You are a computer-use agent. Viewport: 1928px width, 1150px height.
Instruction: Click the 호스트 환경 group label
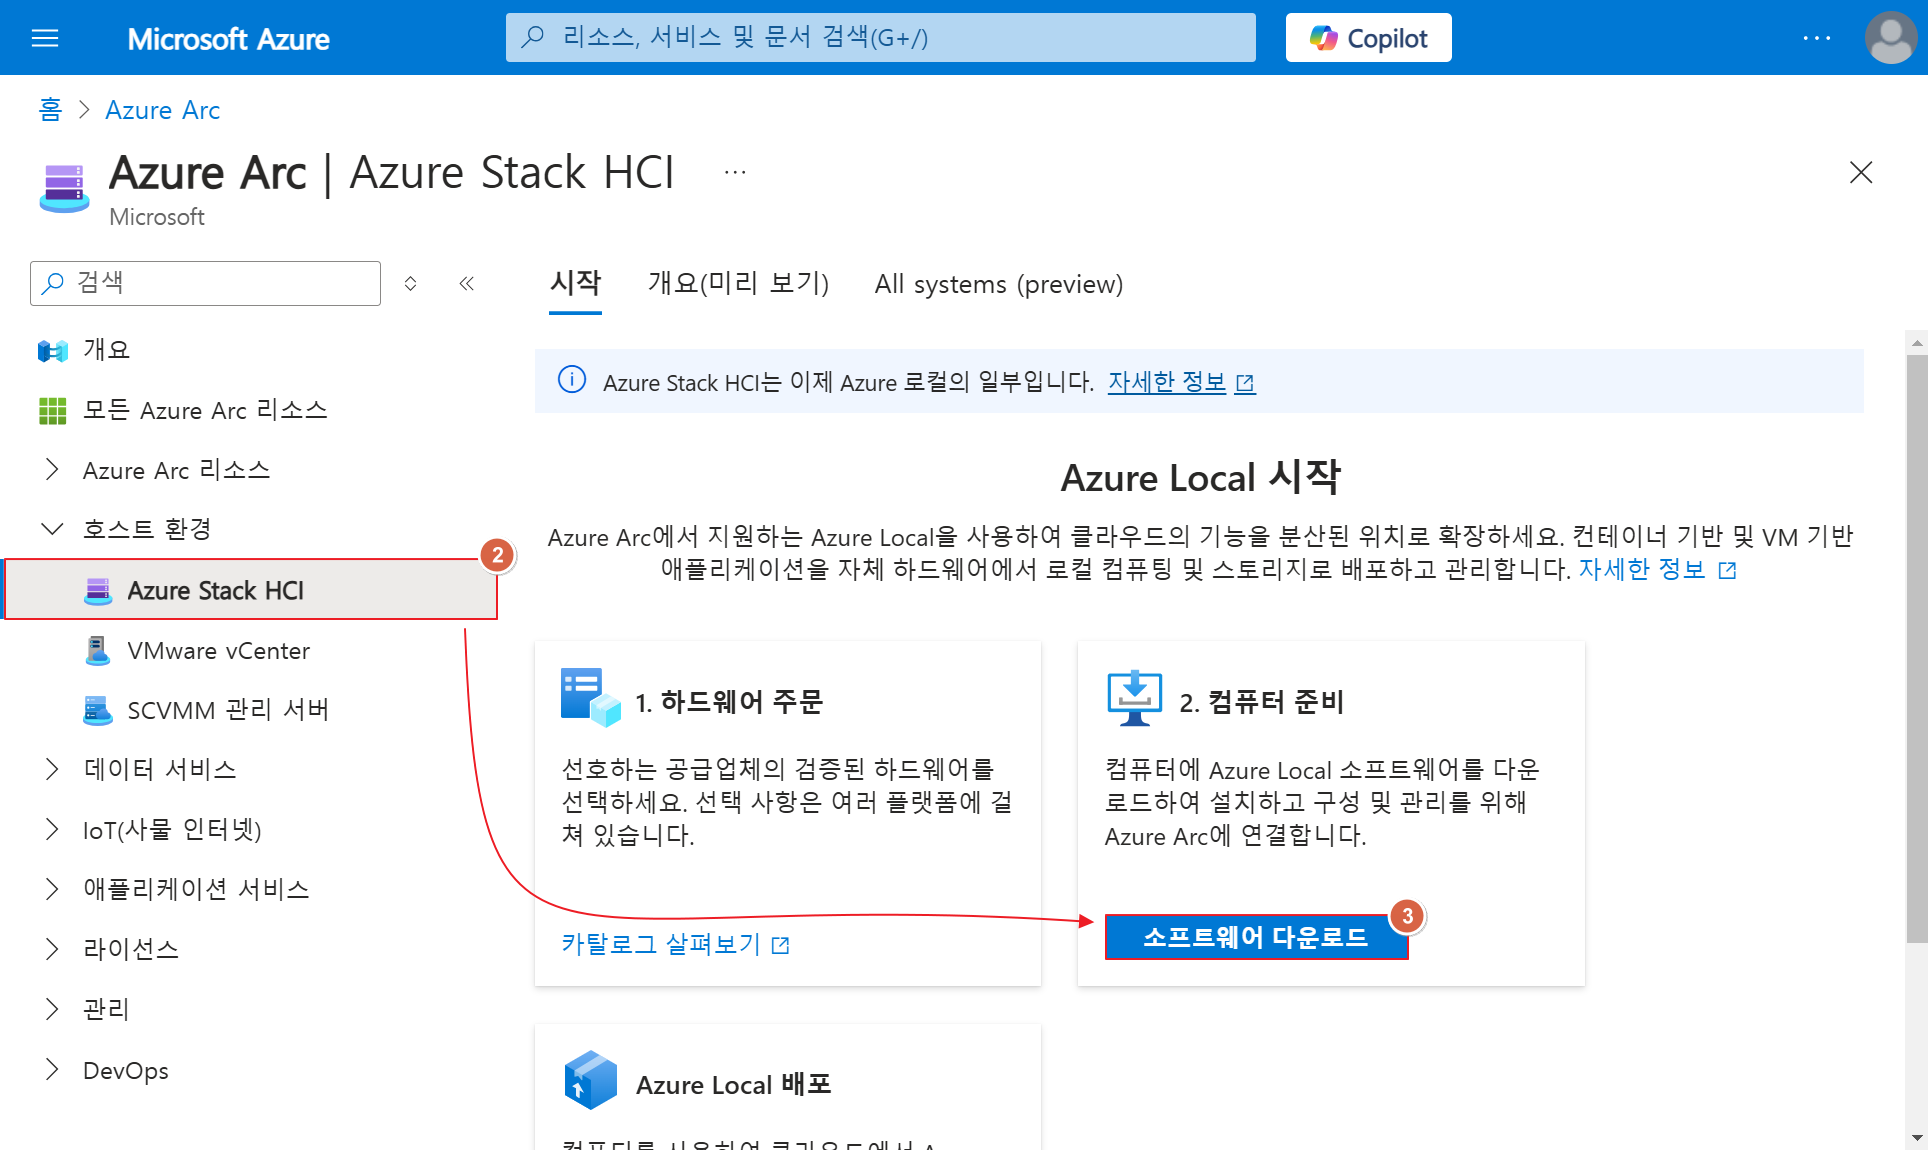[x=147, y=528]
